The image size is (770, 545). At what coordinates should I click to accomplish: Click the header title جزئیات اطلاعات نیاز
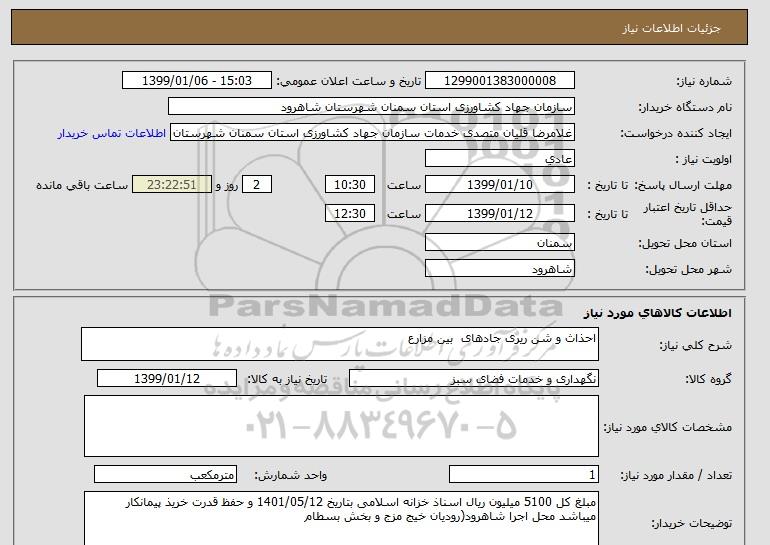coord(671,28)
